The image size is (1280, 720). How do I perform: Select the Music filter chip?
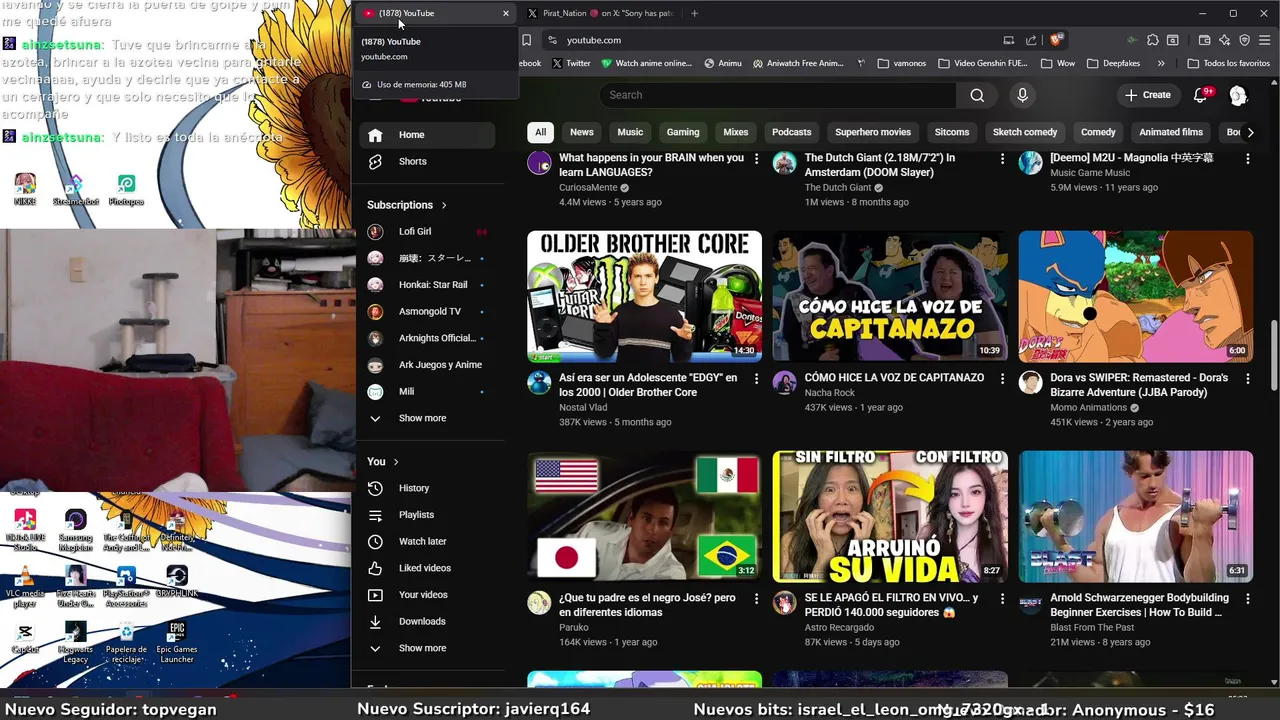coord(630,132)
